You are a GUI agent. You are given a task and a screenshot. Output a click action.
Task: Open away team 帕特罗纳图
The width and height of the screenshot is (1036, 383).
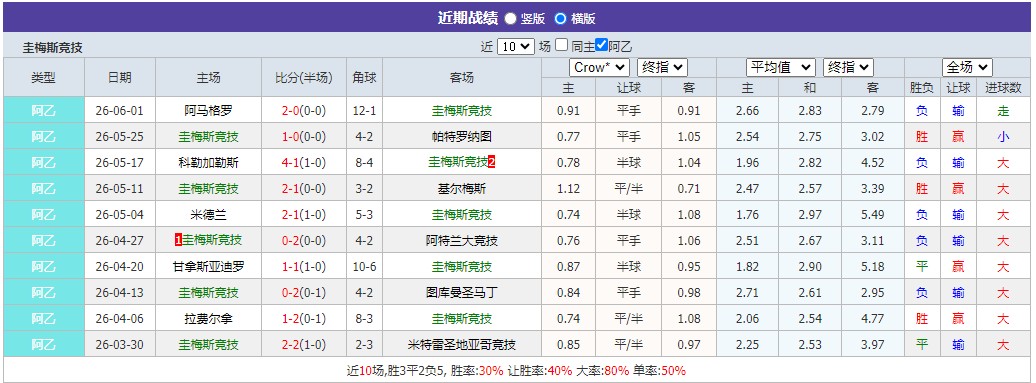(461, 137)
